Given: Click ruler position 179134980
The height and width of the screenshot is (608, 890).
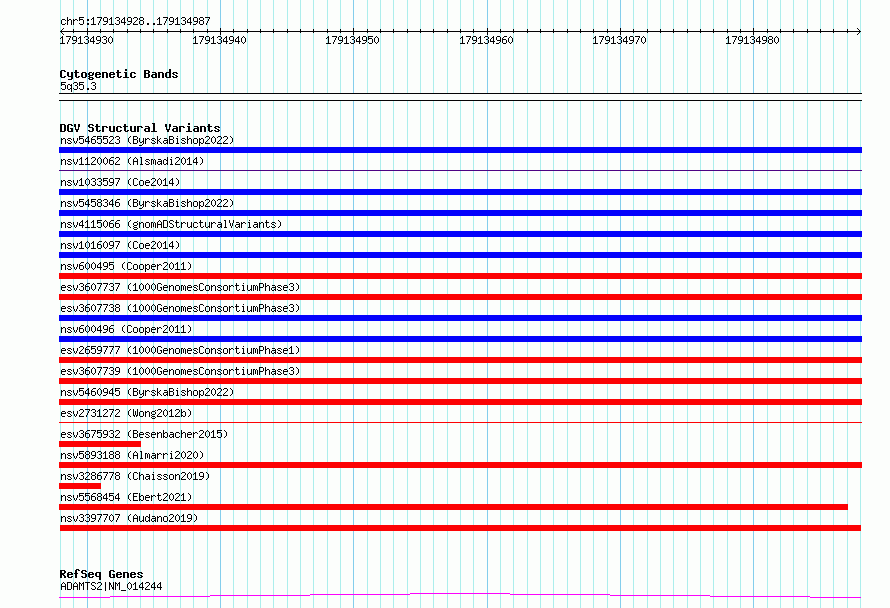Looking at the screenshot, I should click(753, 40).
